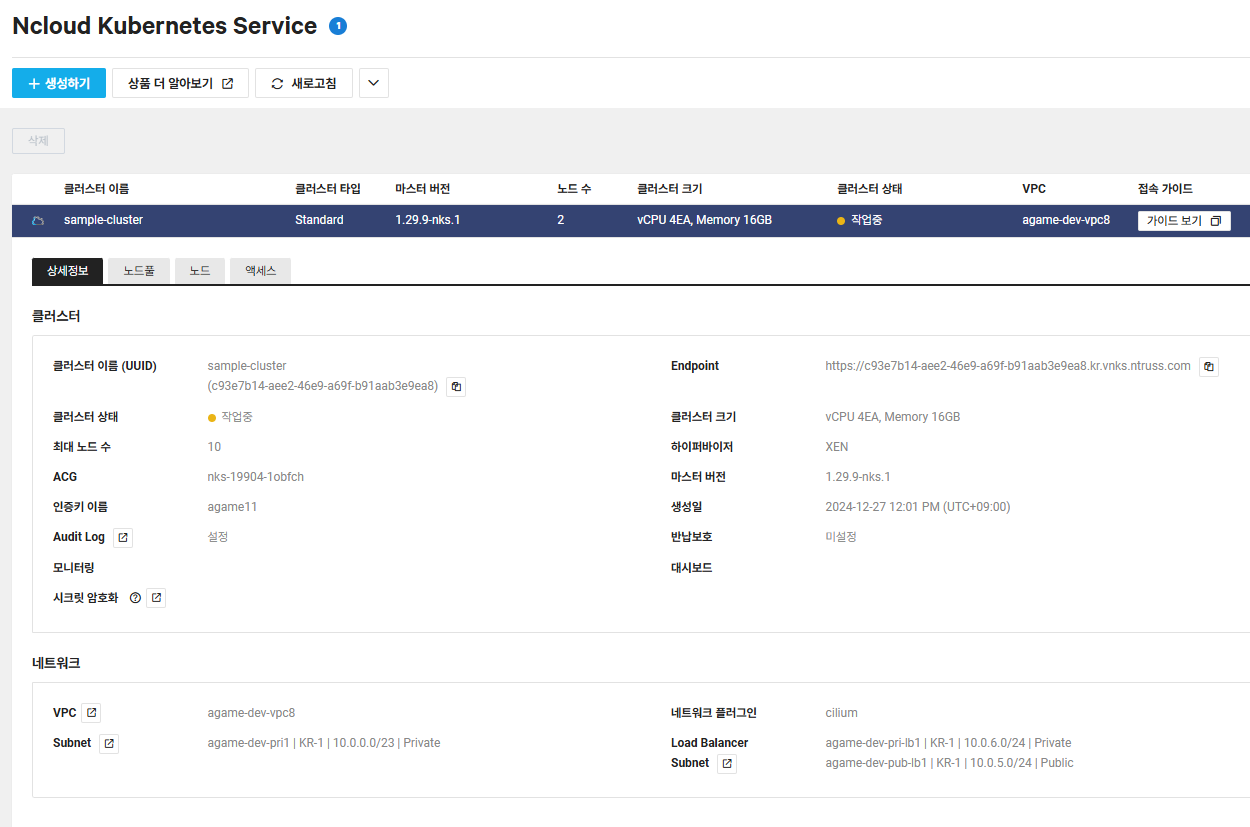Click the agame-dev-pub-lb1 load balancer subnet
Viewport: 1250px width, 827px height.
[x=950, y=763]
